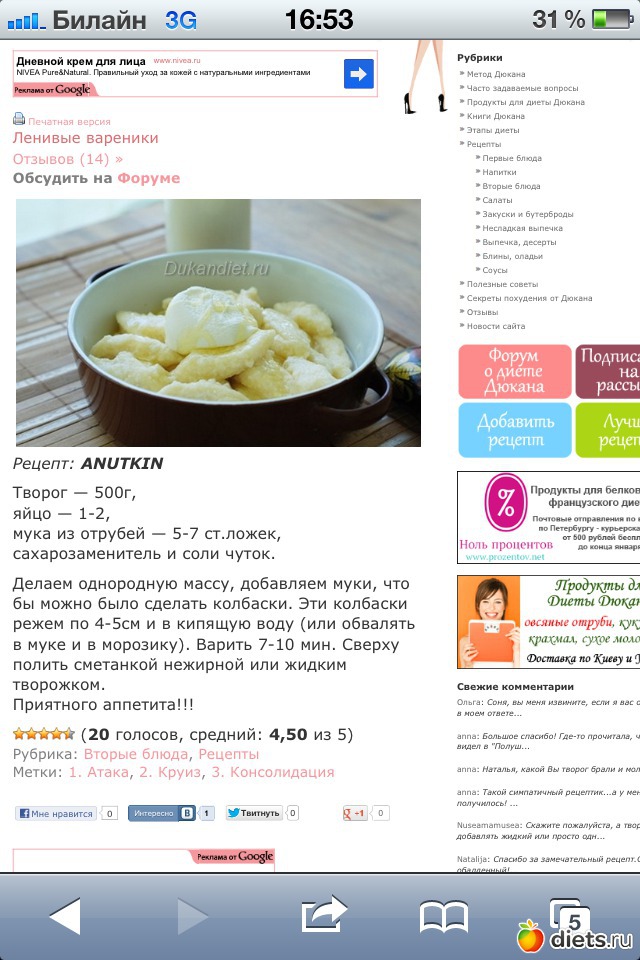Open the bookmarks book icon
Screen dimensions: 640x960
pos(443,917)
